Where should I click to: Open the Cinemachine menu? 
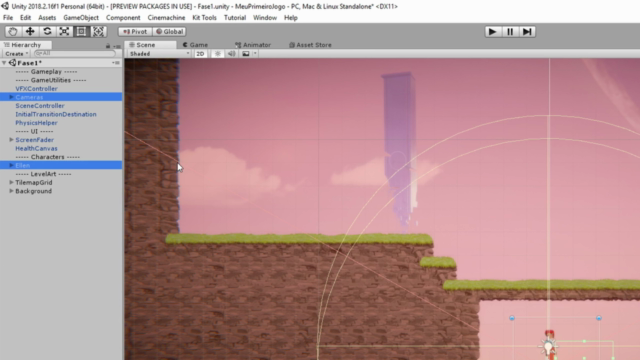[166, 18]
